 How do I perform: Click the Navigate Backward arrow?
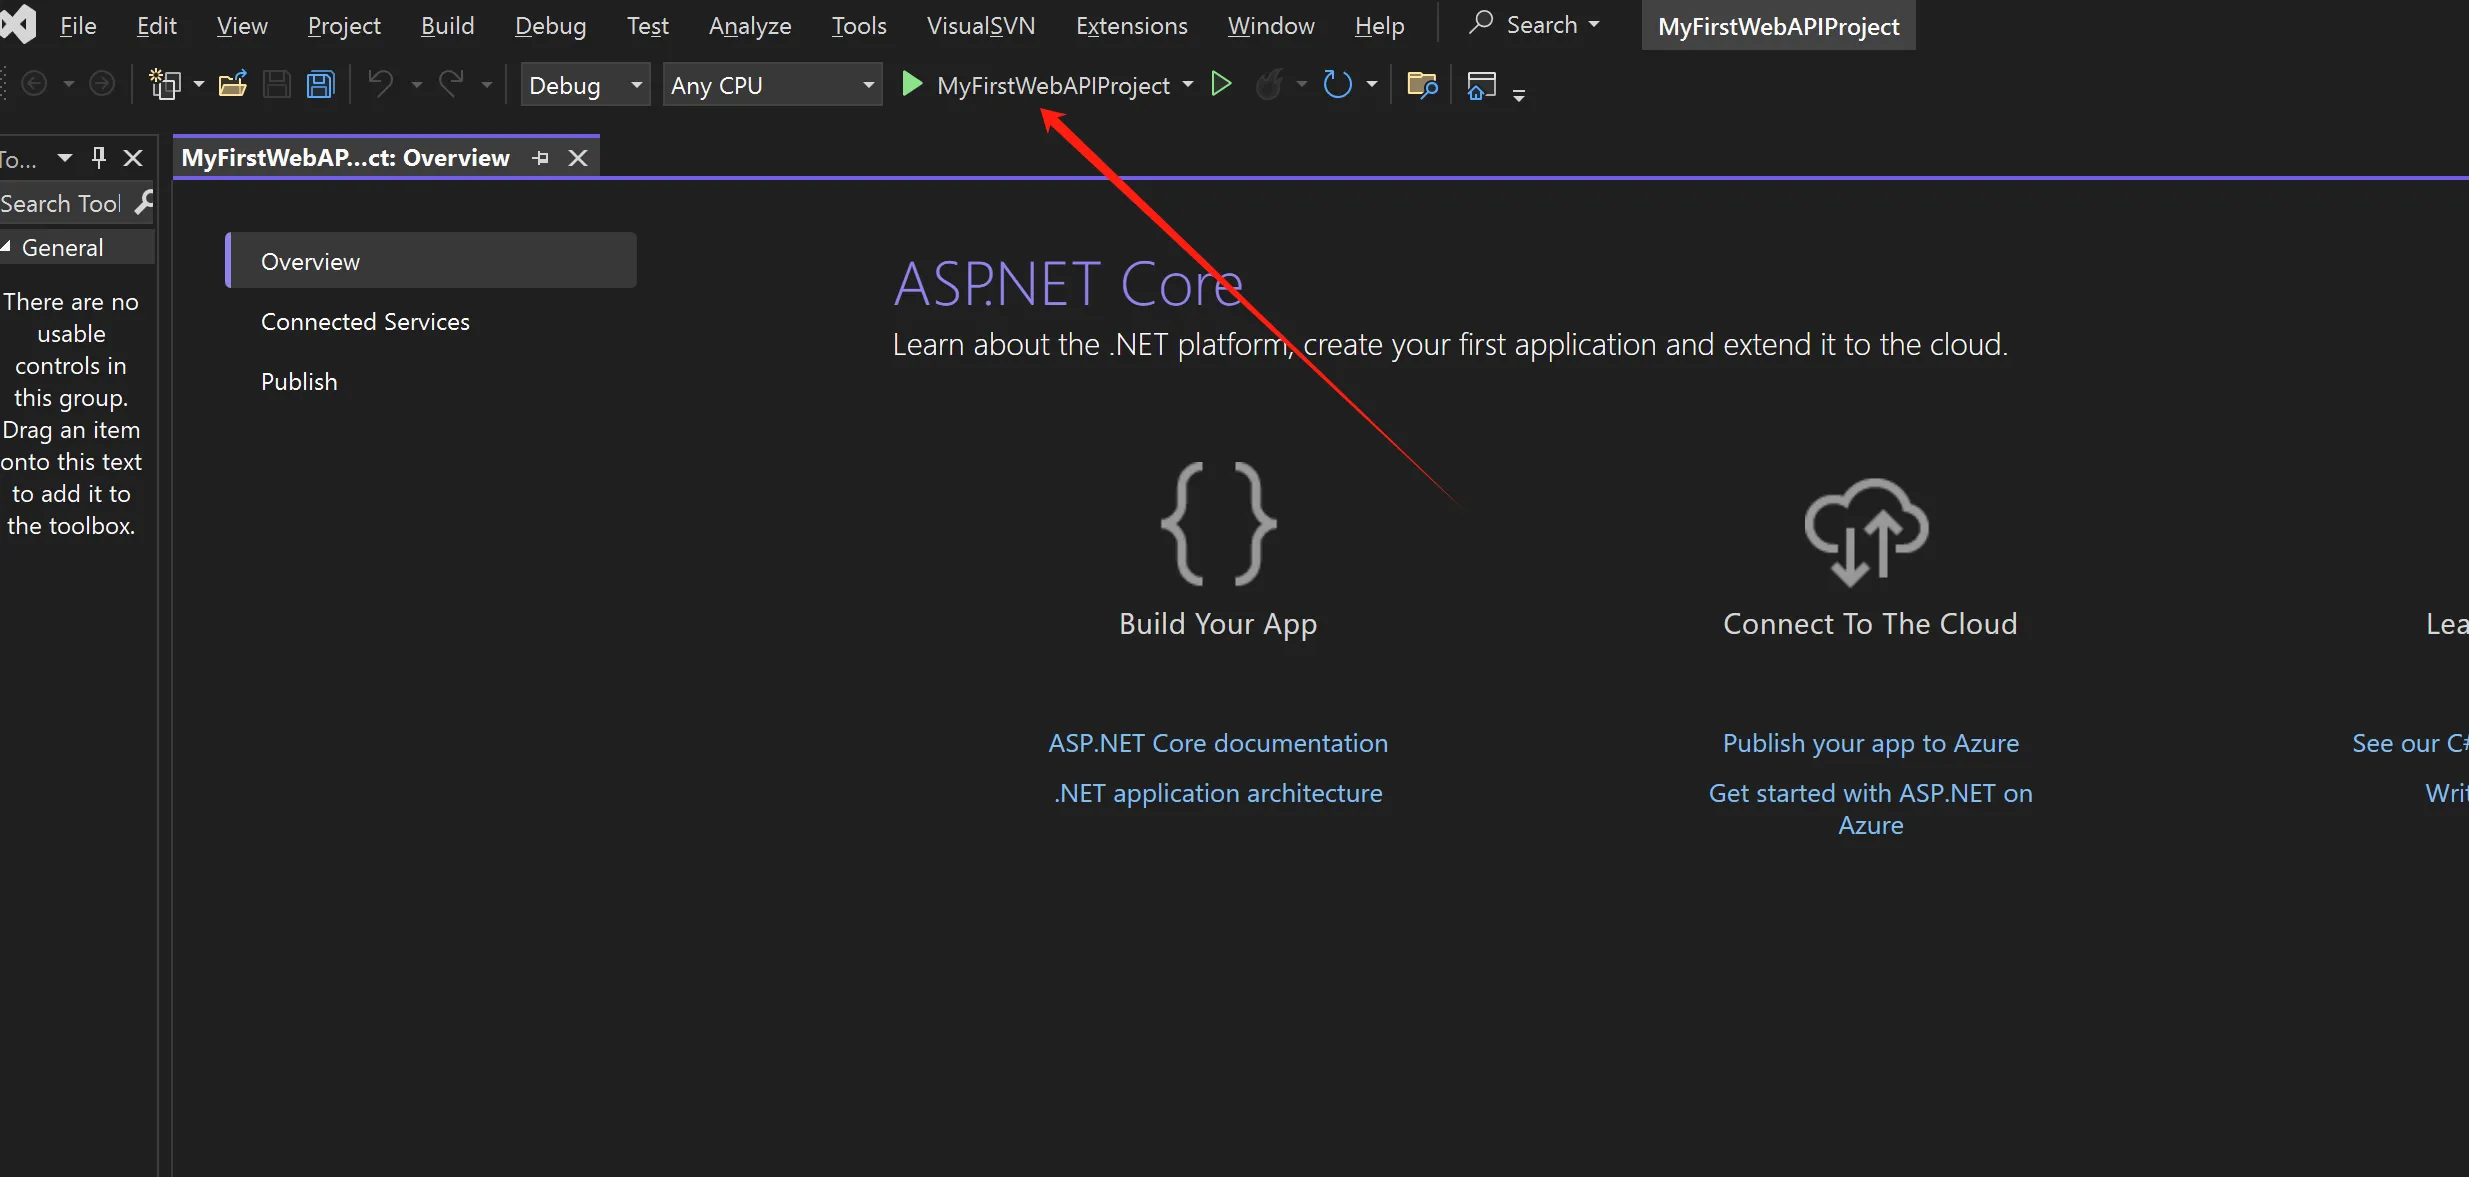tap(34, 84)
